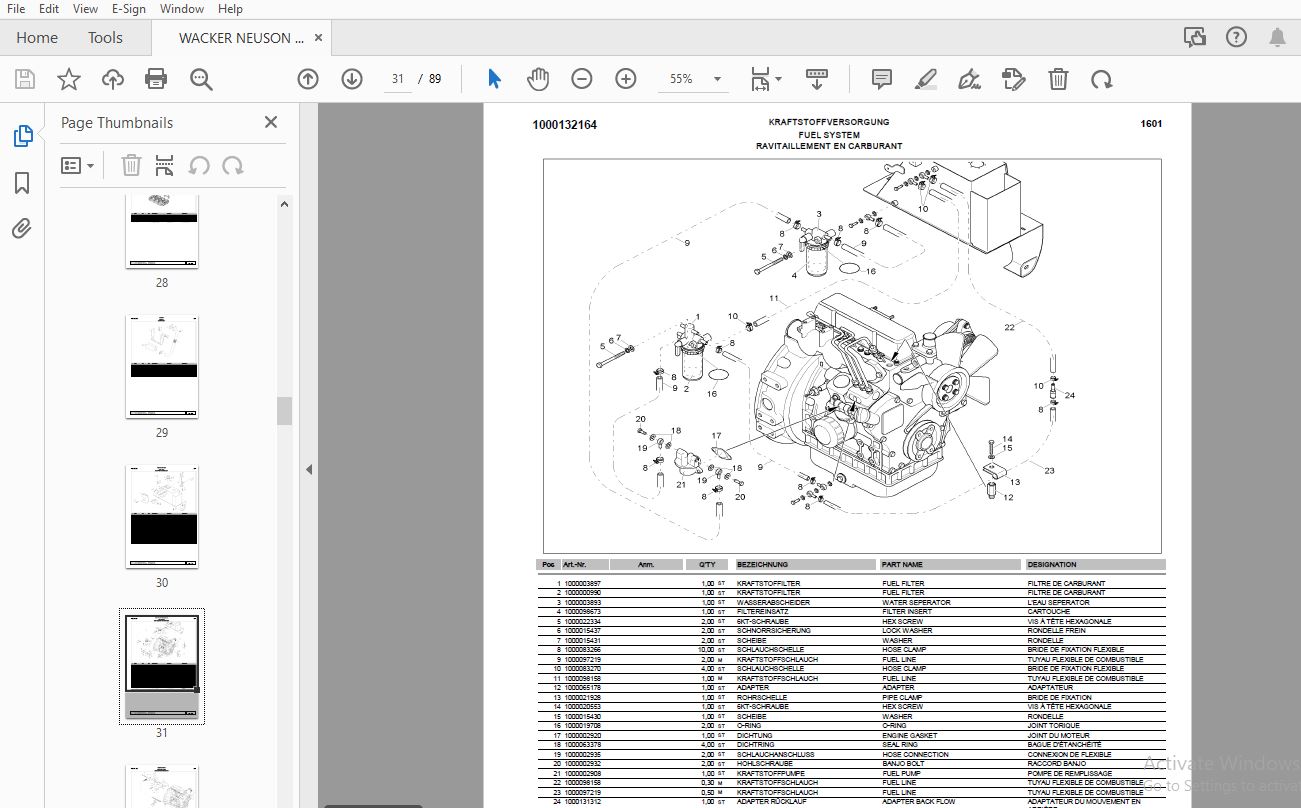Click the ADAPTER BACK FLOW part name

918,801
